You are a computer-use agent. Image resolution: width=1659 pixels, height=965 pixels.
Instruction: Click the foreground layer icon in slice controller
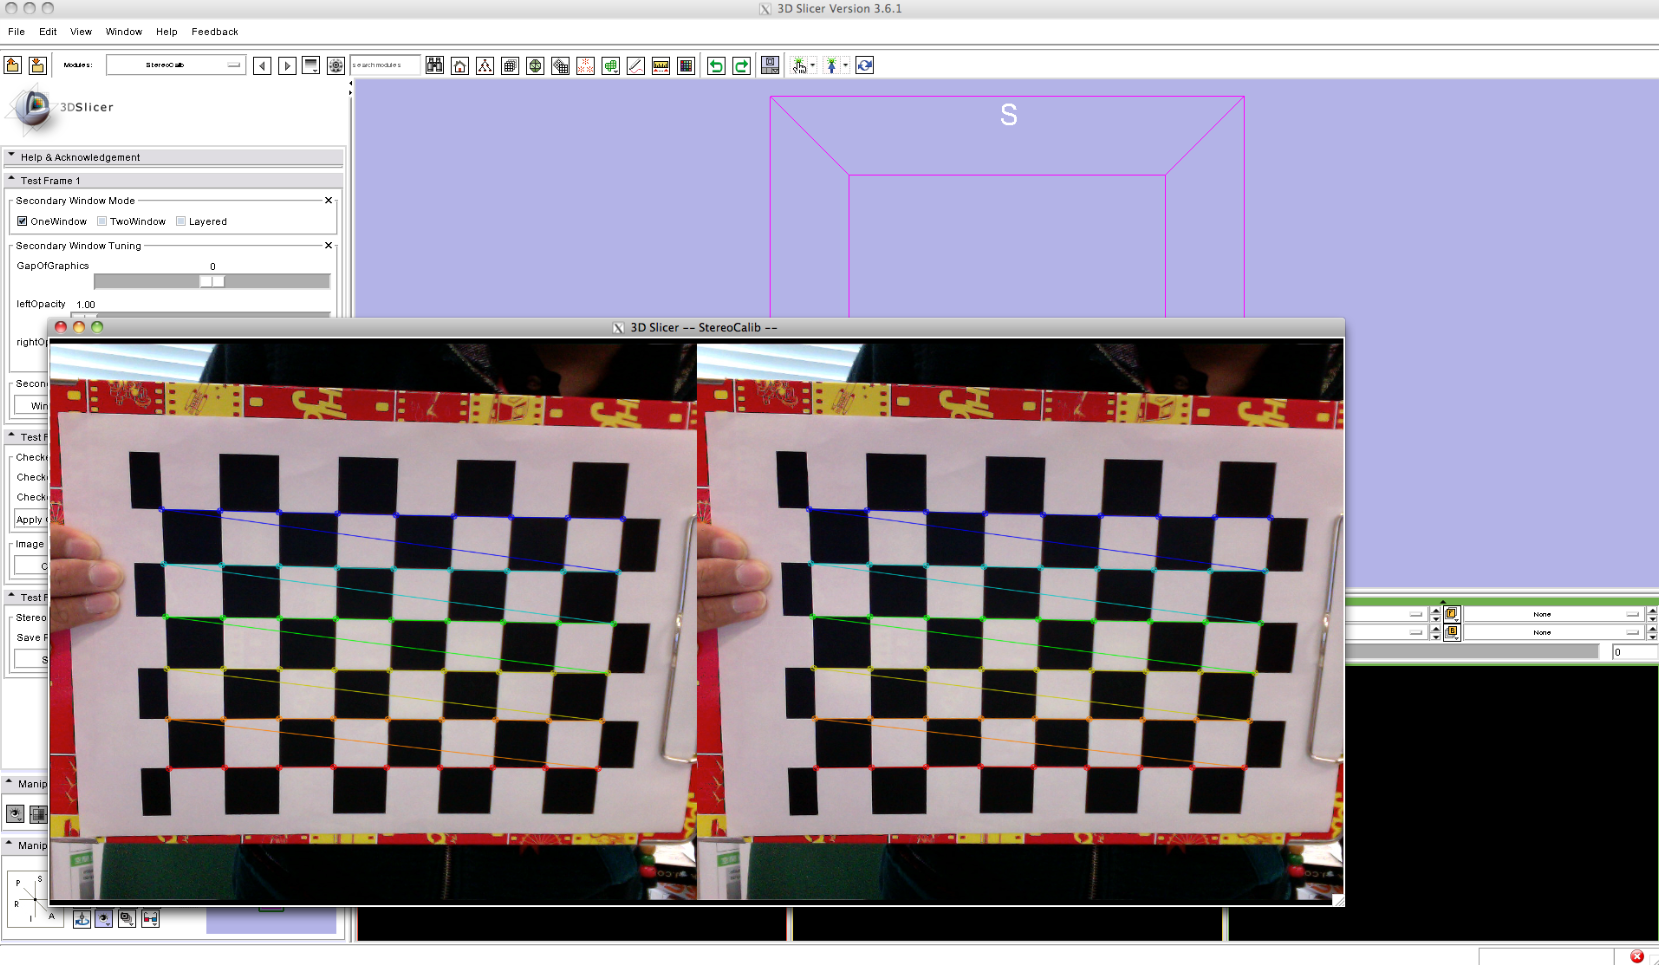click(x=1451, y=614)
